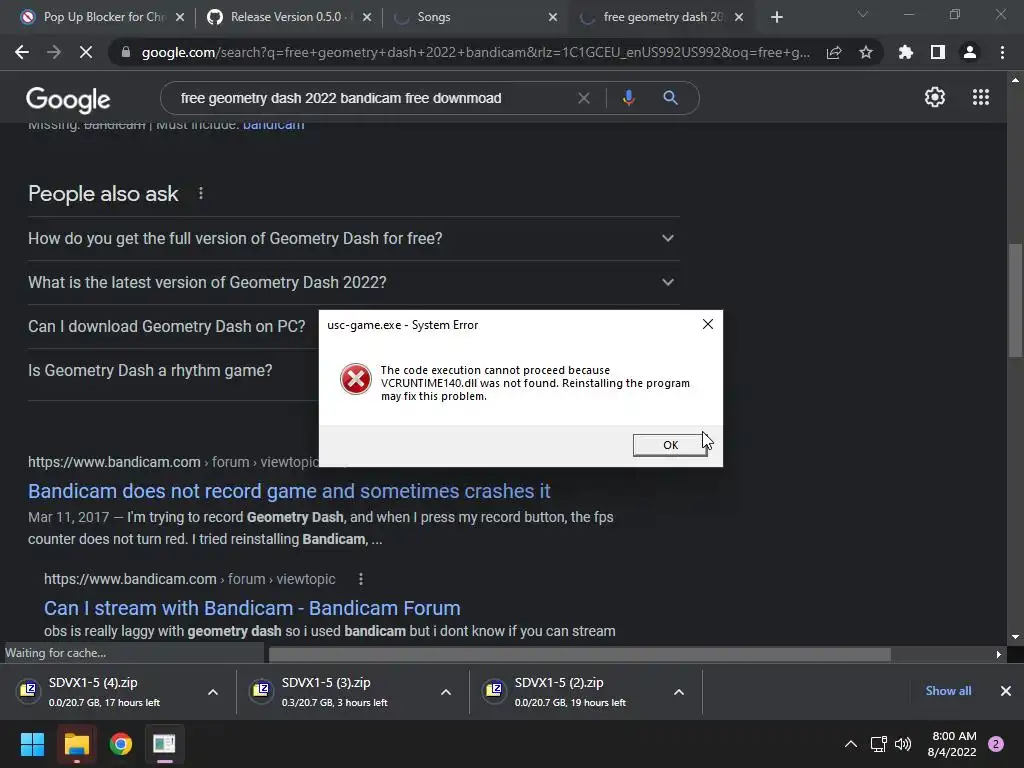The height and width of the screenshot is (768, 1024).
Task: Click the vertical page scrollbar thumb
Action: [x=1015, y=300]
